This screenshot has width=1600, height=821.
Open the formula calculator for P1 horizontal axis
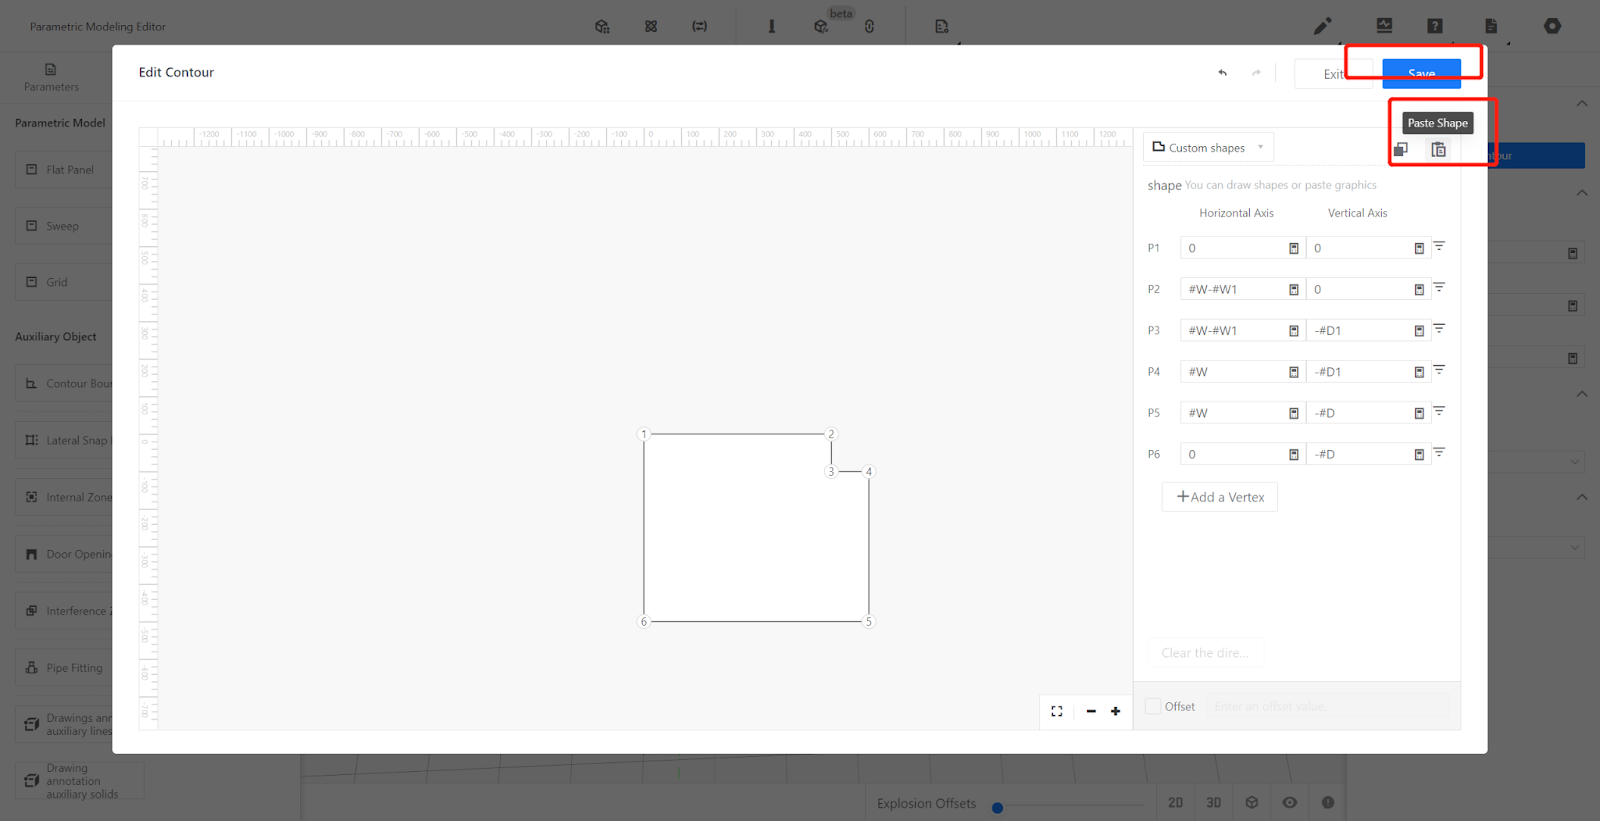1293,248
